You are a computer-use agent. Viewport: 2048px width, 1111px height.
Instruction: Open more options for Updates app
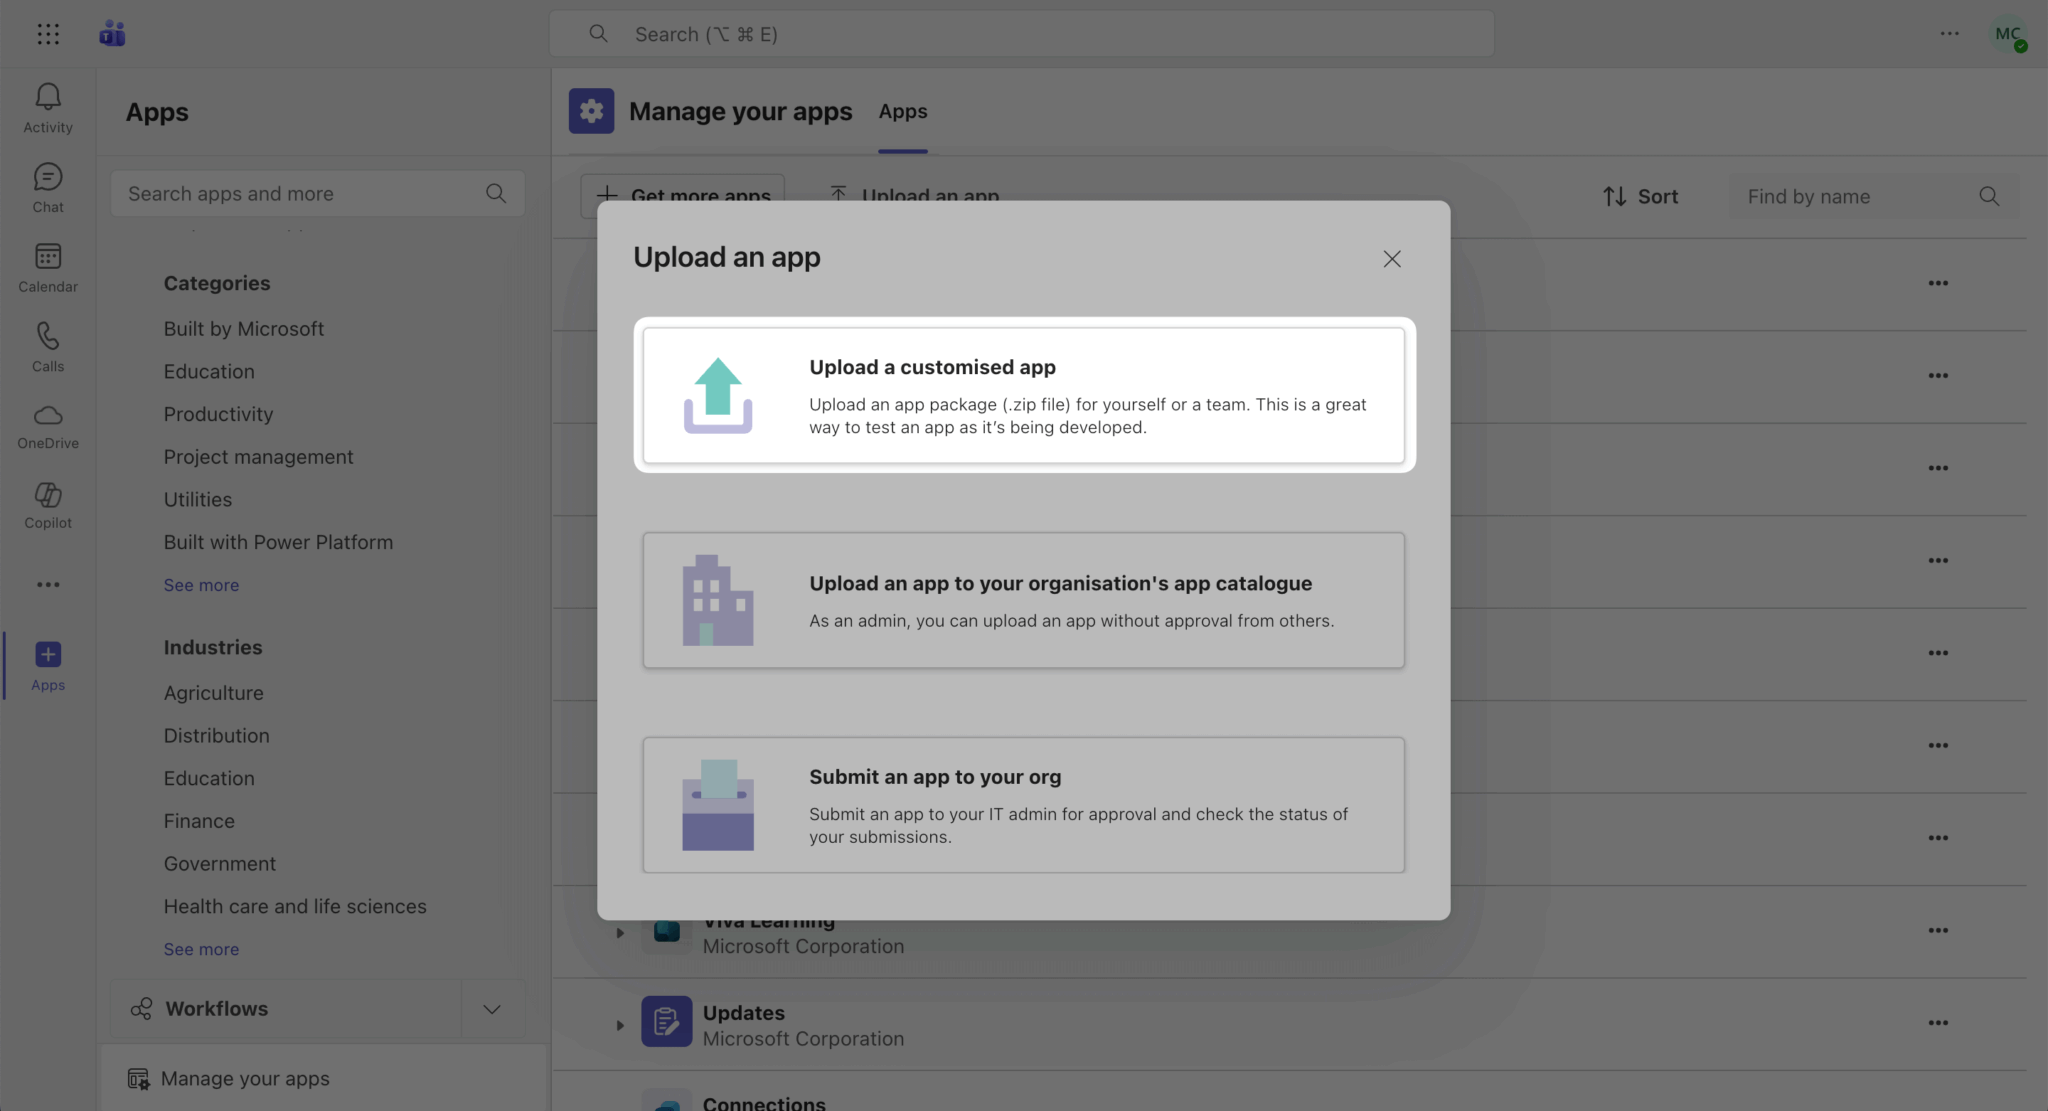(1937, 1023)
